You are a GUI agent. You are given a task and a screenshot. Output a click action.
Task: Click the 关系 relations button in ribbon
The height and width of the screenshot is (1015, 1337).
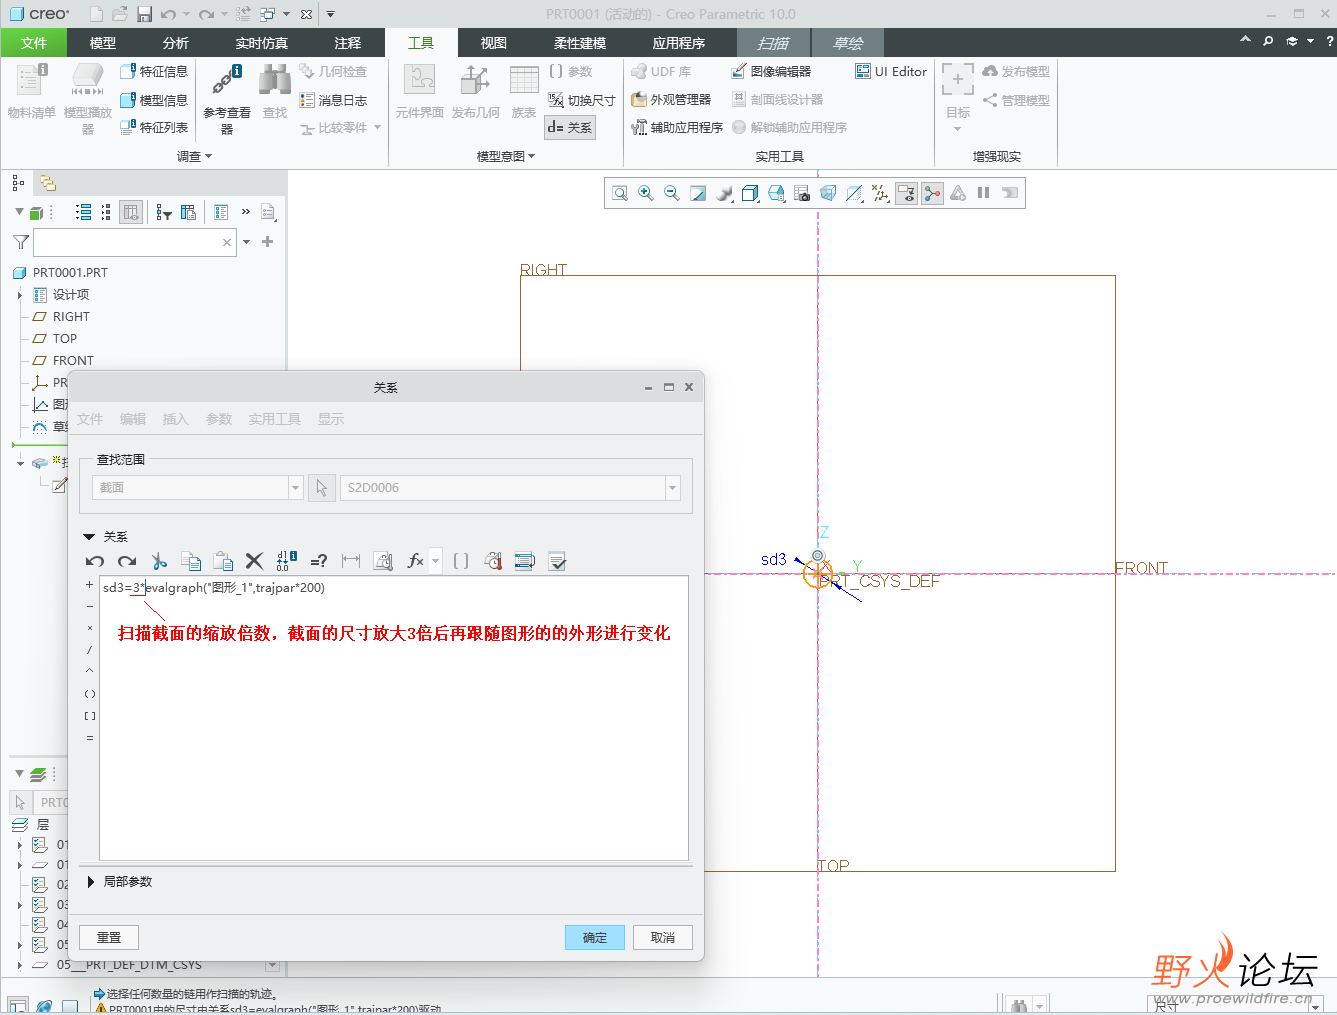point(570,128)
